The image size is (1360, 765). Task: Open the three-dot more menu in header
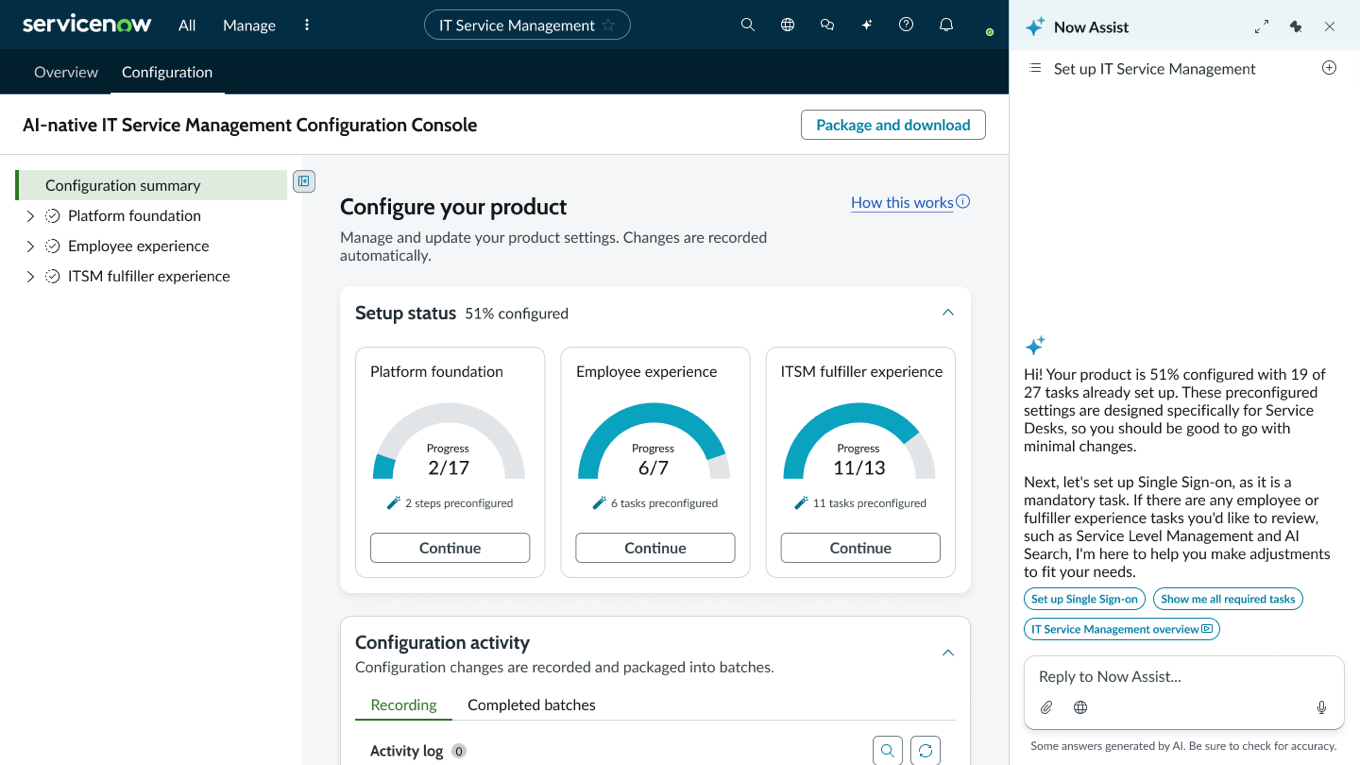[307, 25]
